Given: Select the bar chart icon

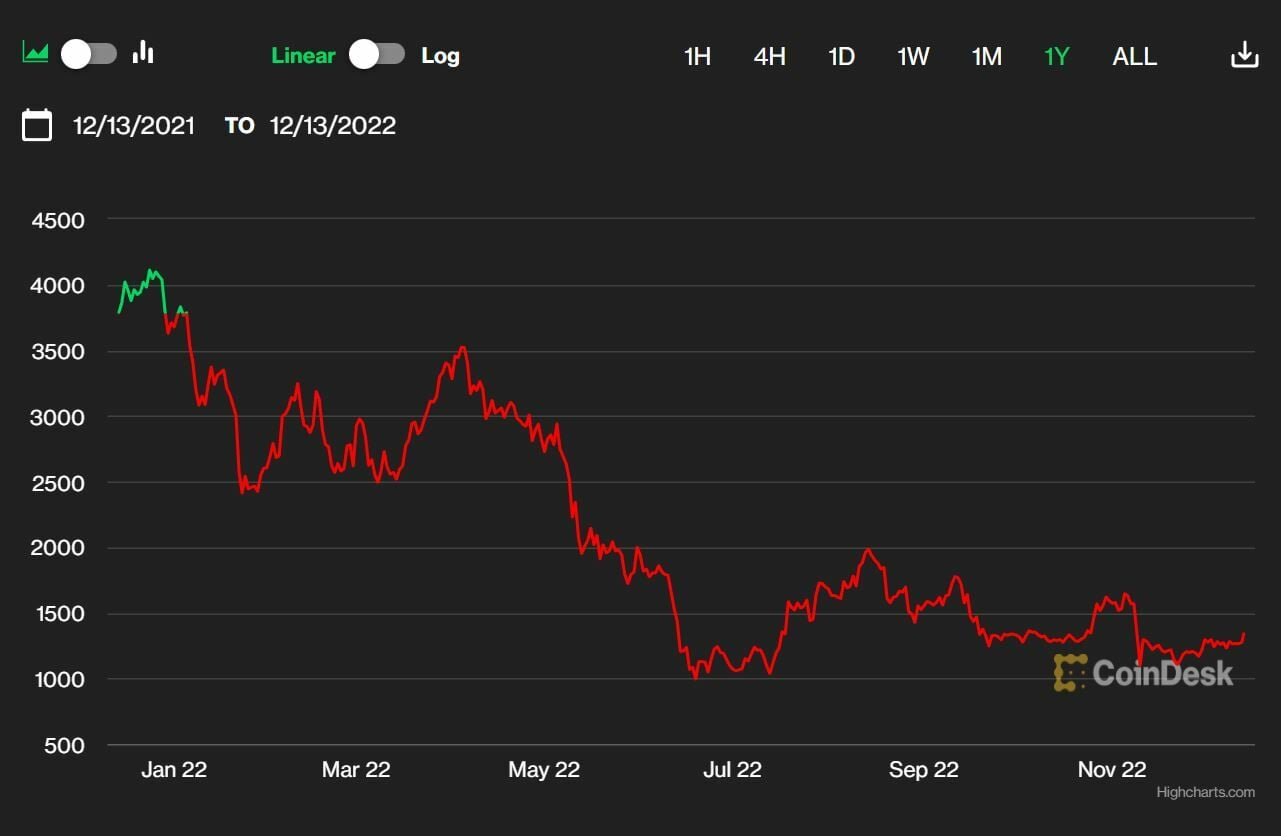Looking at the screenshot, I should coord(144,52).
